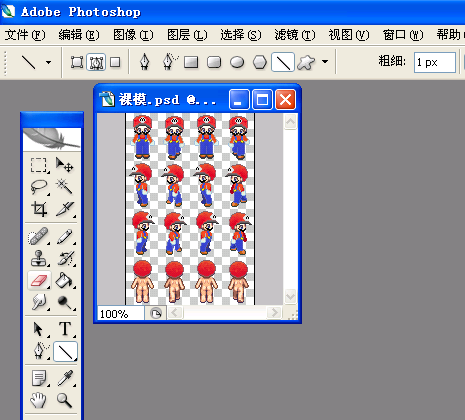Select the Crop tool
The image size is (465, 420).
[x=39, y=209]
